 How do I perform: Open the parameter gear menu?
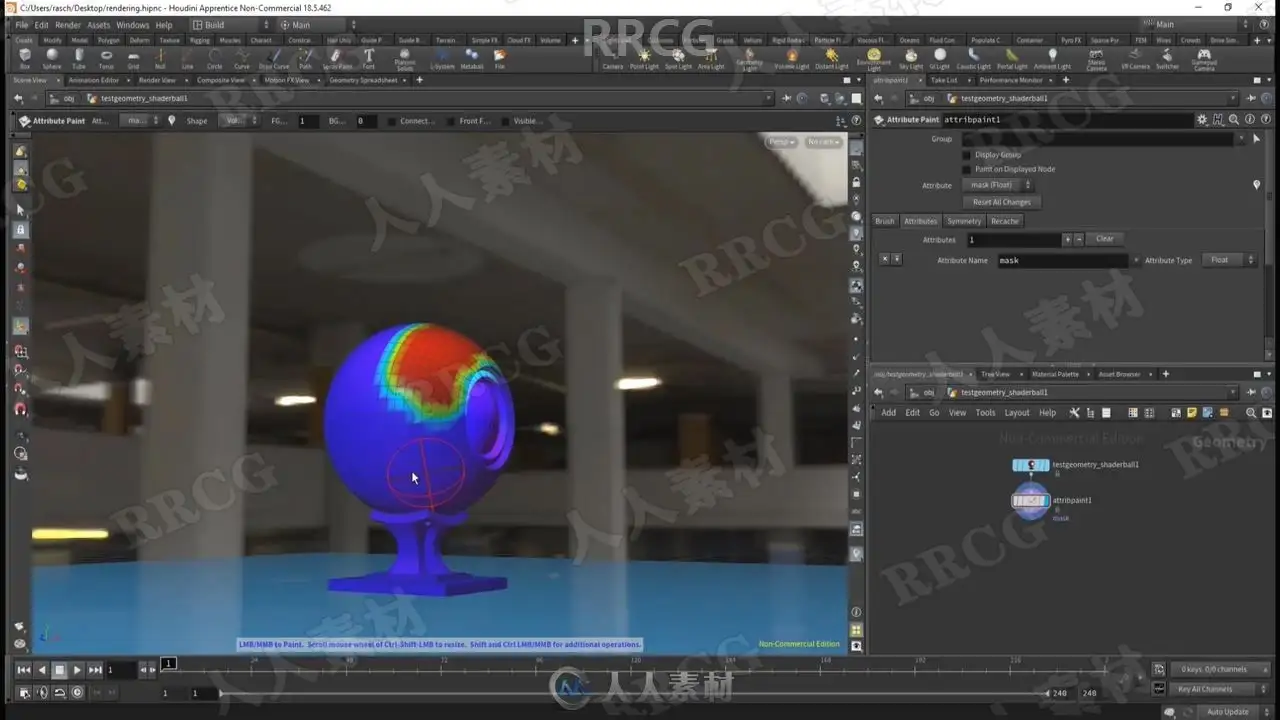click(1202, 120)
